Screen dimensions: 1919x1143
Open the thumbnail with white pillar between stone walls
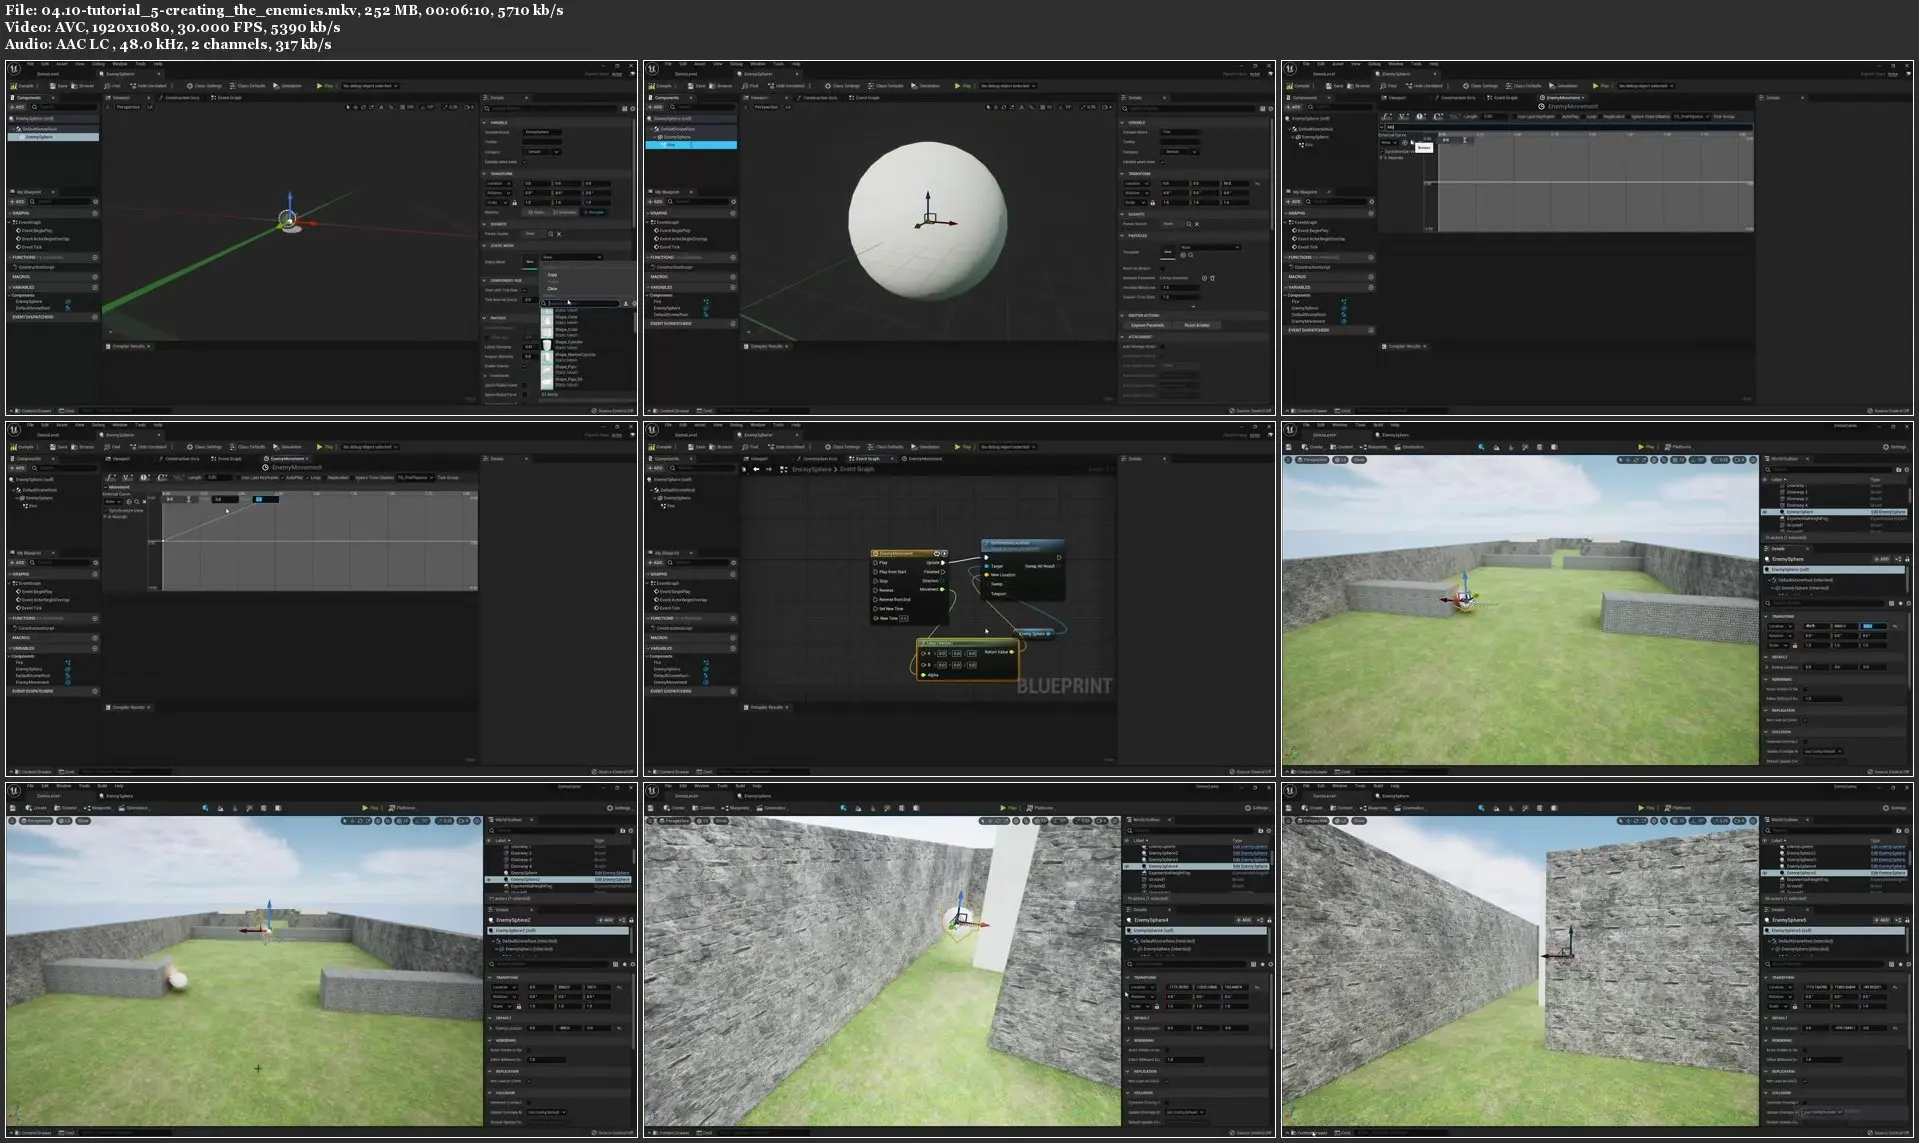pos(959,960)
